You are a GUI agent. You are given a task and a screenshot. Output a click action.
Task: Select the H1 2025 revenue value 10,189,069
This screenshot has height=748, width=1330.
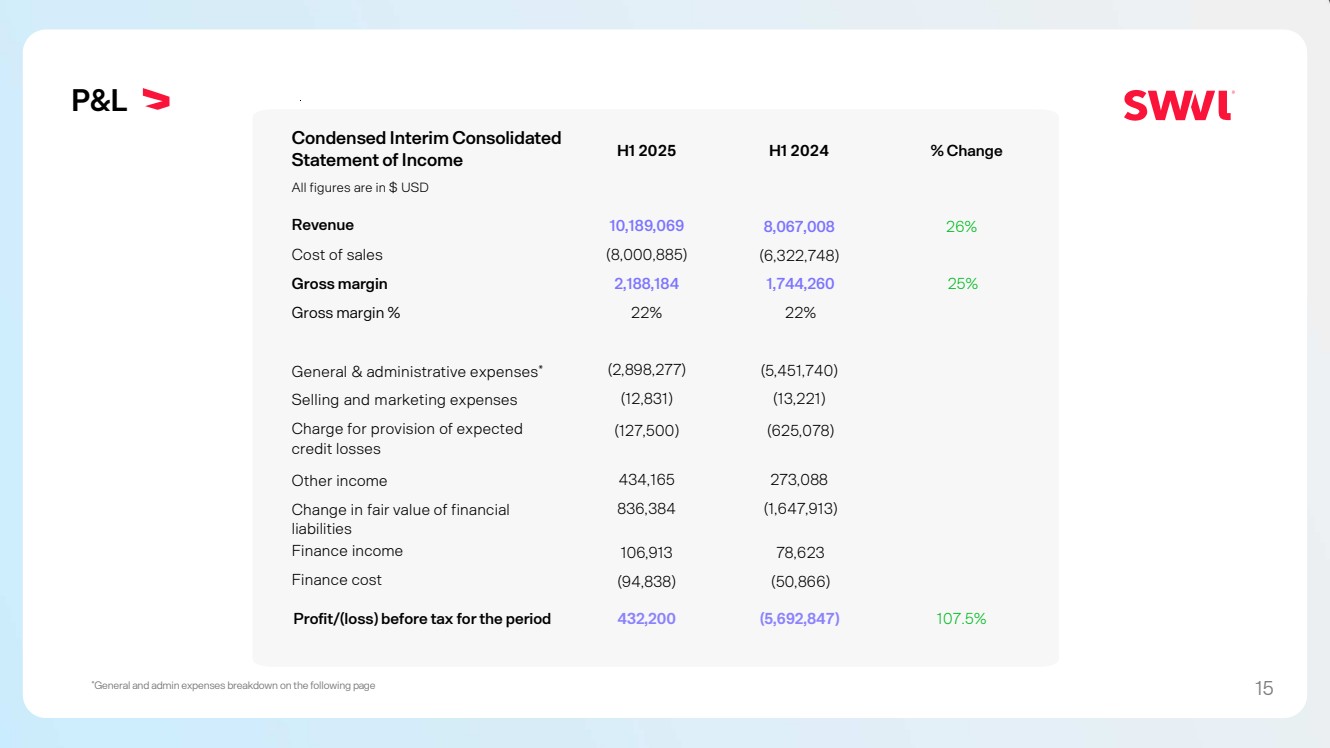tap(646, 226)
